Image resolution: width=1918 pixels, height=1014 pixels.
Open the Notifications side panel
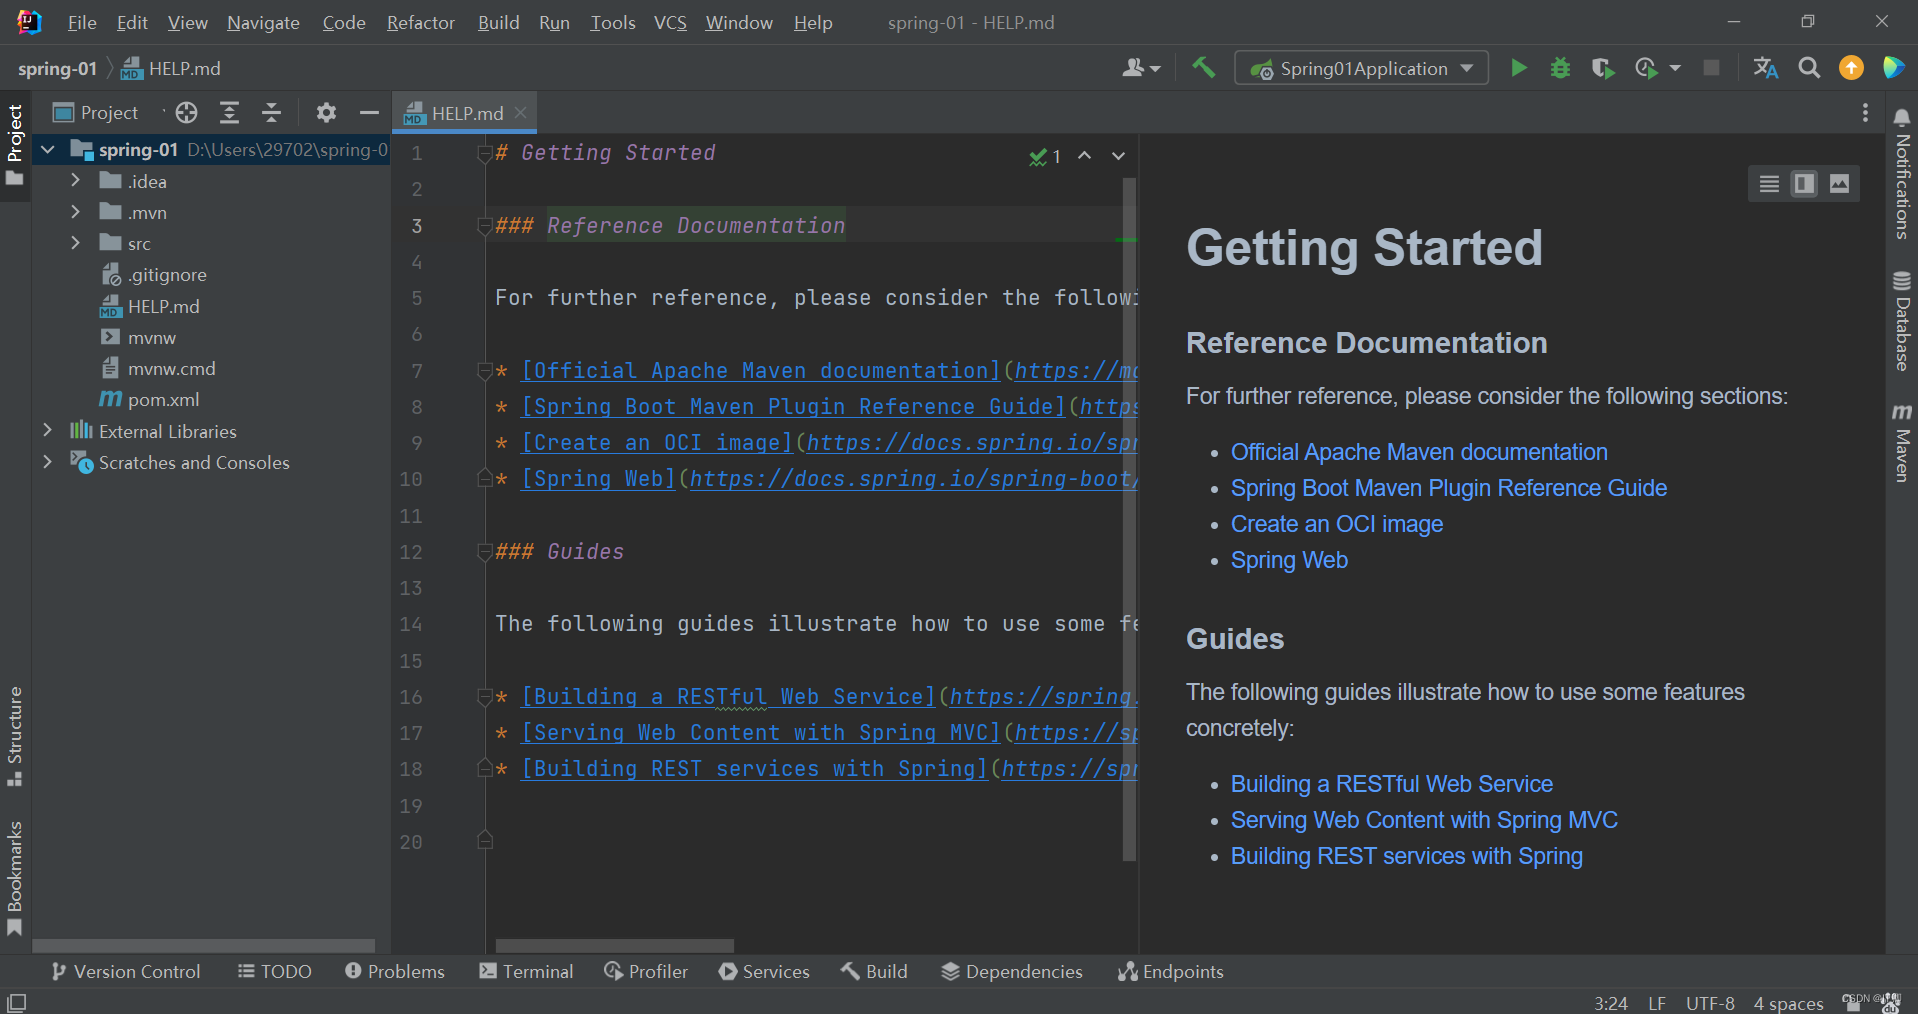(x=1902, y=173)
